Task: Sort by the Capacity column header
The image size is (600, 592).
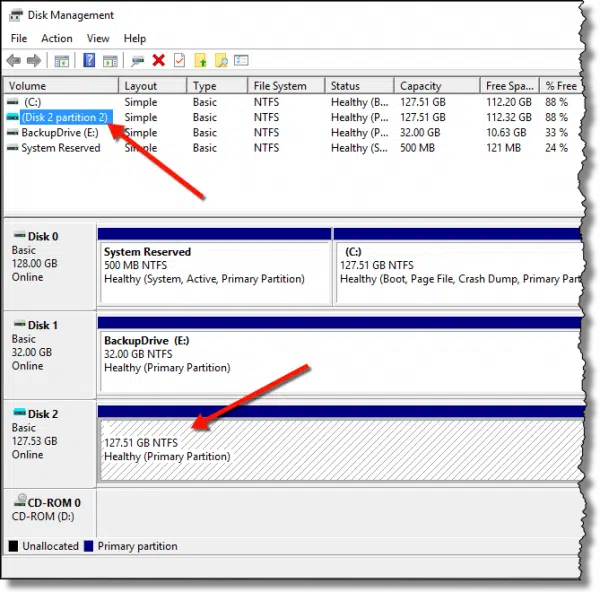Action: [x=420, y=86]
